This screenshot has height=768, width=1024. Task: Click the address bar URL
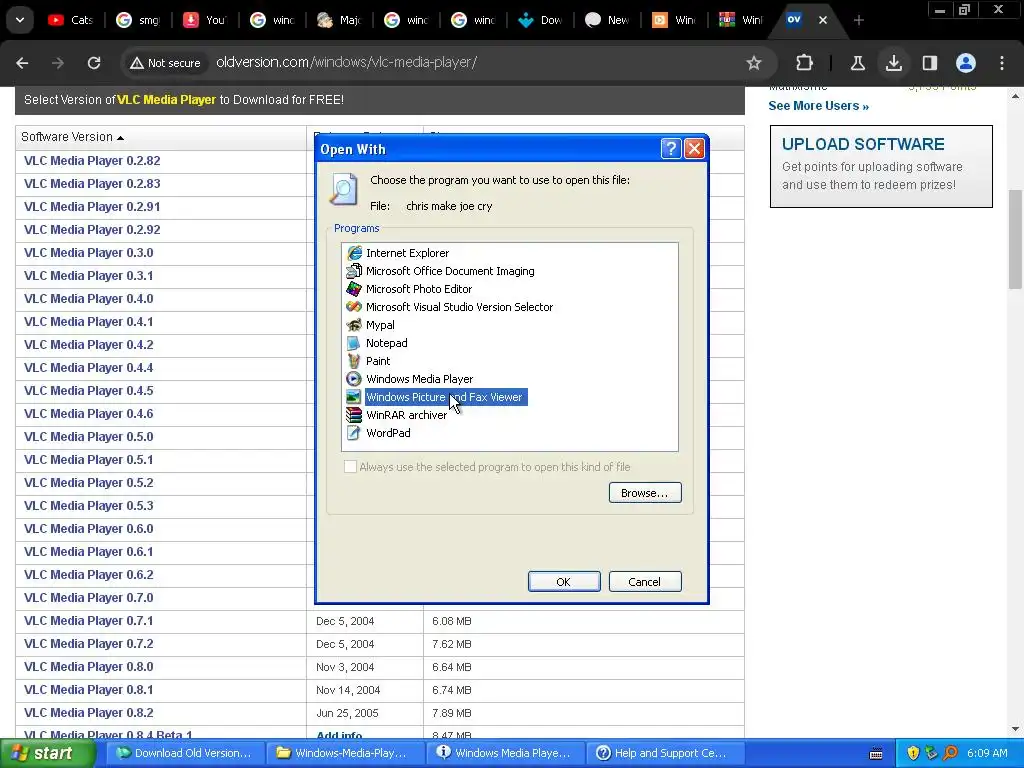[x=346, y=63]
